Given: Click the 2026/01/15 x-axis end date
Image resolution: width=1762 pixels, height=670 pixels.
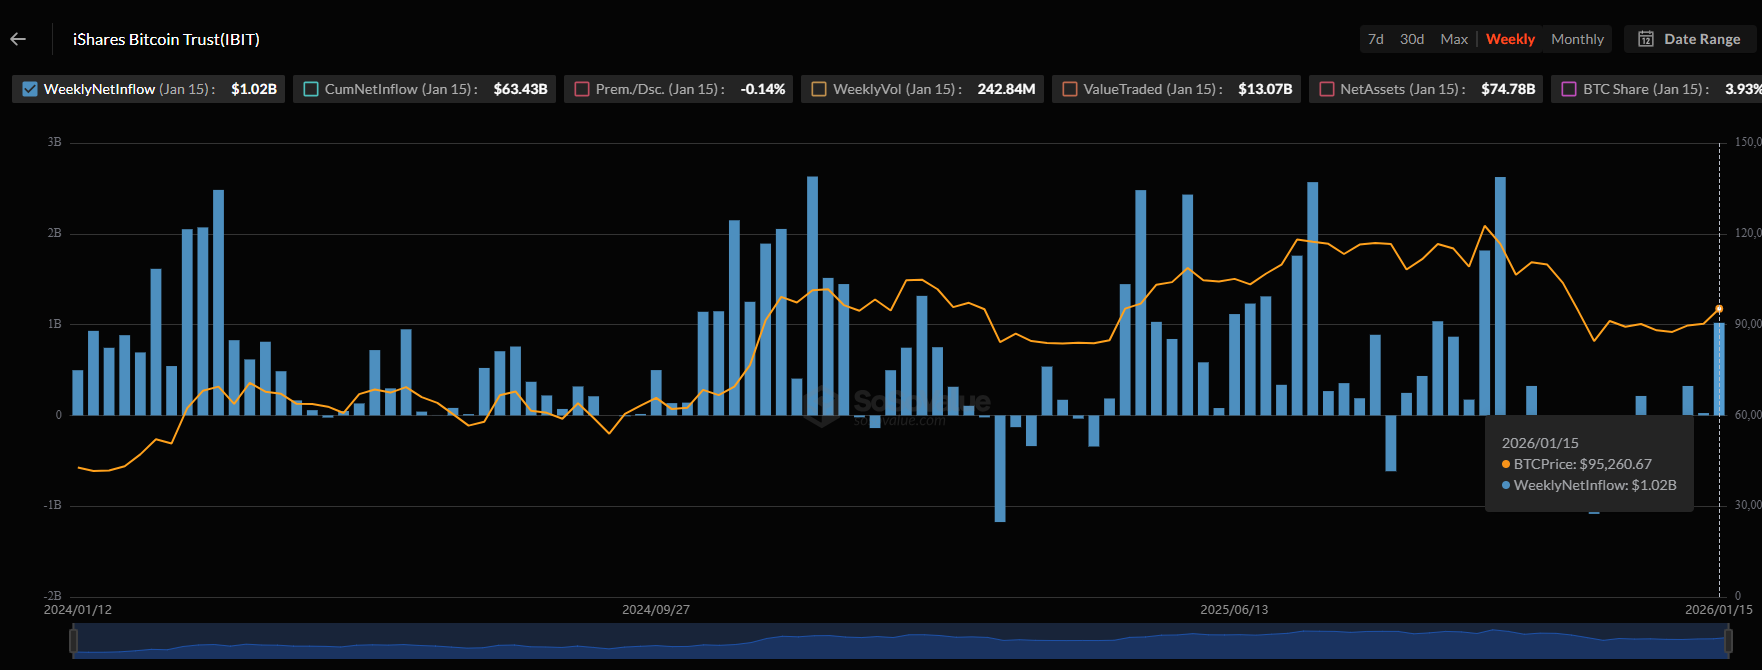Looking at the screenshot, I should (1719, 609).
